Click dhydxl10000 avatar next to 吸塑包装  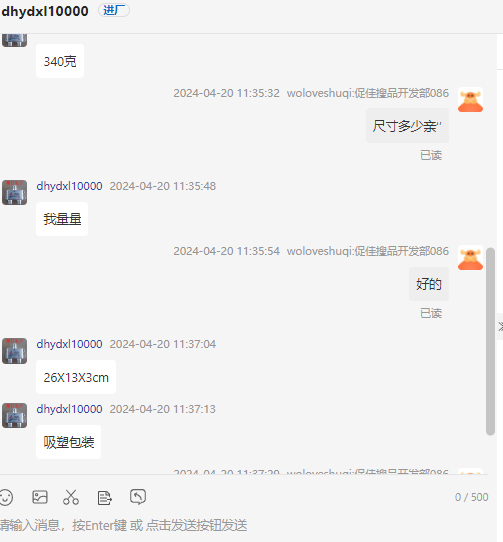[15, 415]
